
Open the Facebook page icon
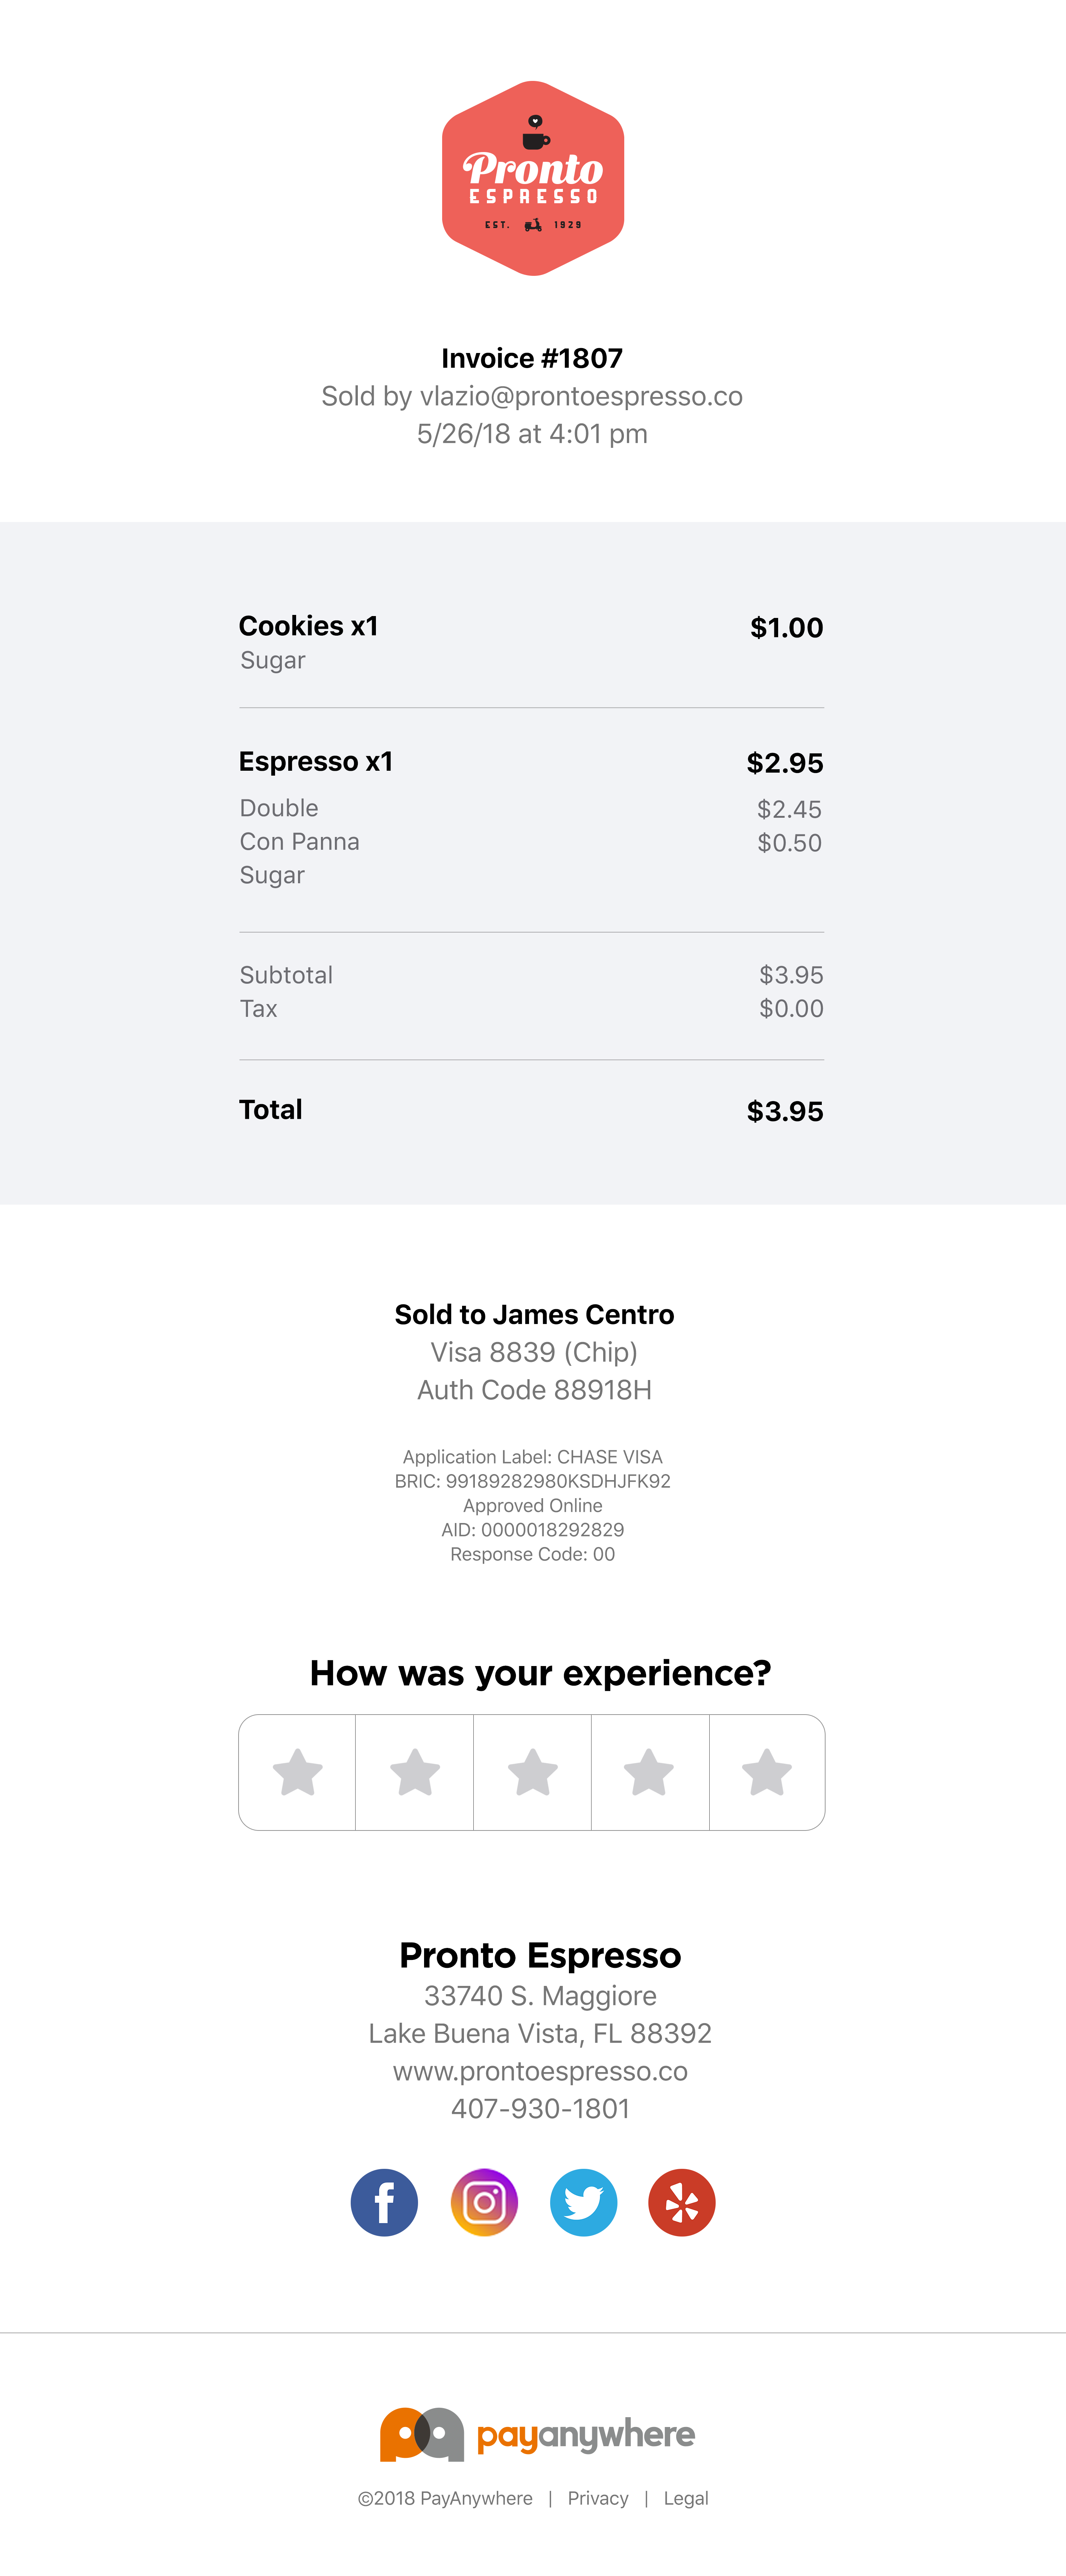click(x=384, y=2202)
